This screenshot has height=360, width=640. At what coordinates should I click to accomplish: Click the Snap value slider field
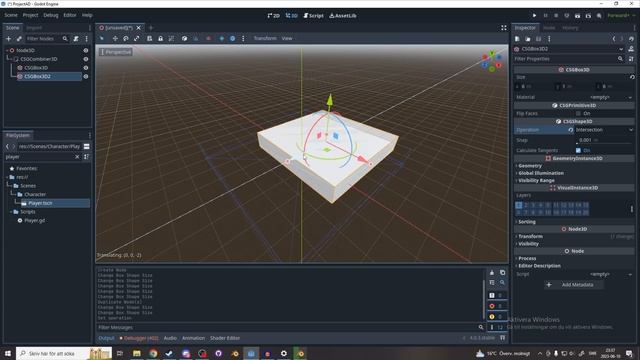click(x=604, y=140)
